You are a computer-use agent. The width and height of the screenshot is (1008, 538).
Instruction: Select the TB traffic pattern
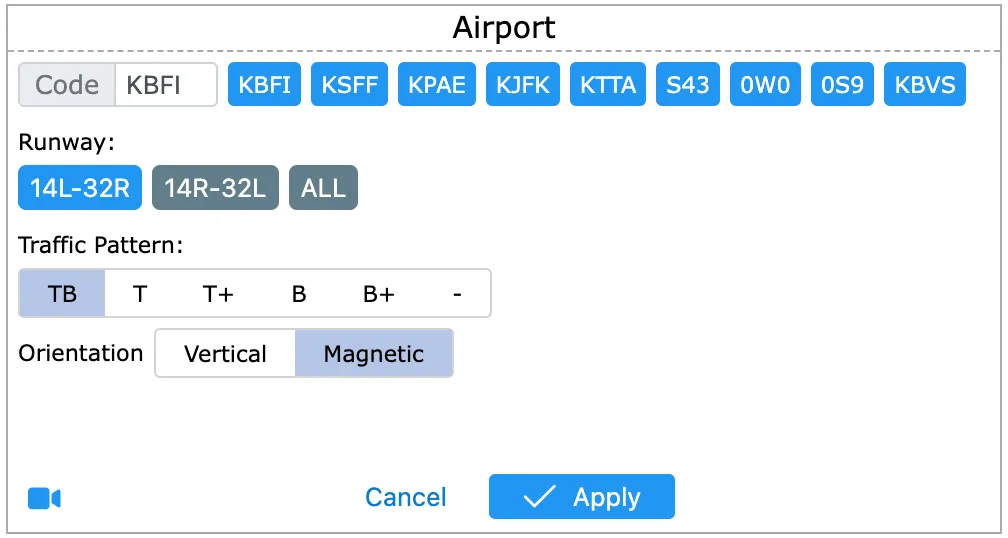tap(62, 294)
